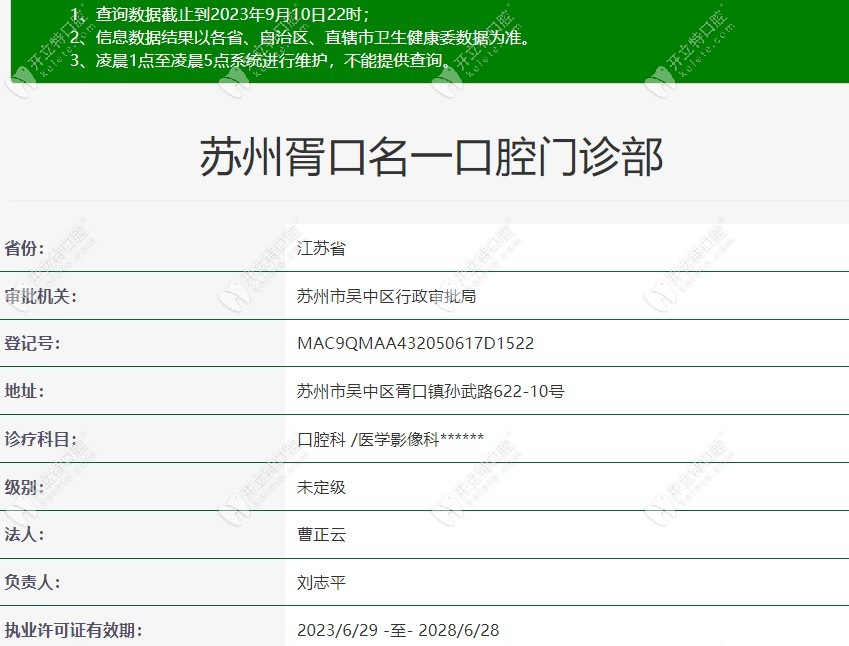849x646 pixels.
Task: Select the 审批机关 label
Action: click(41, 296)
